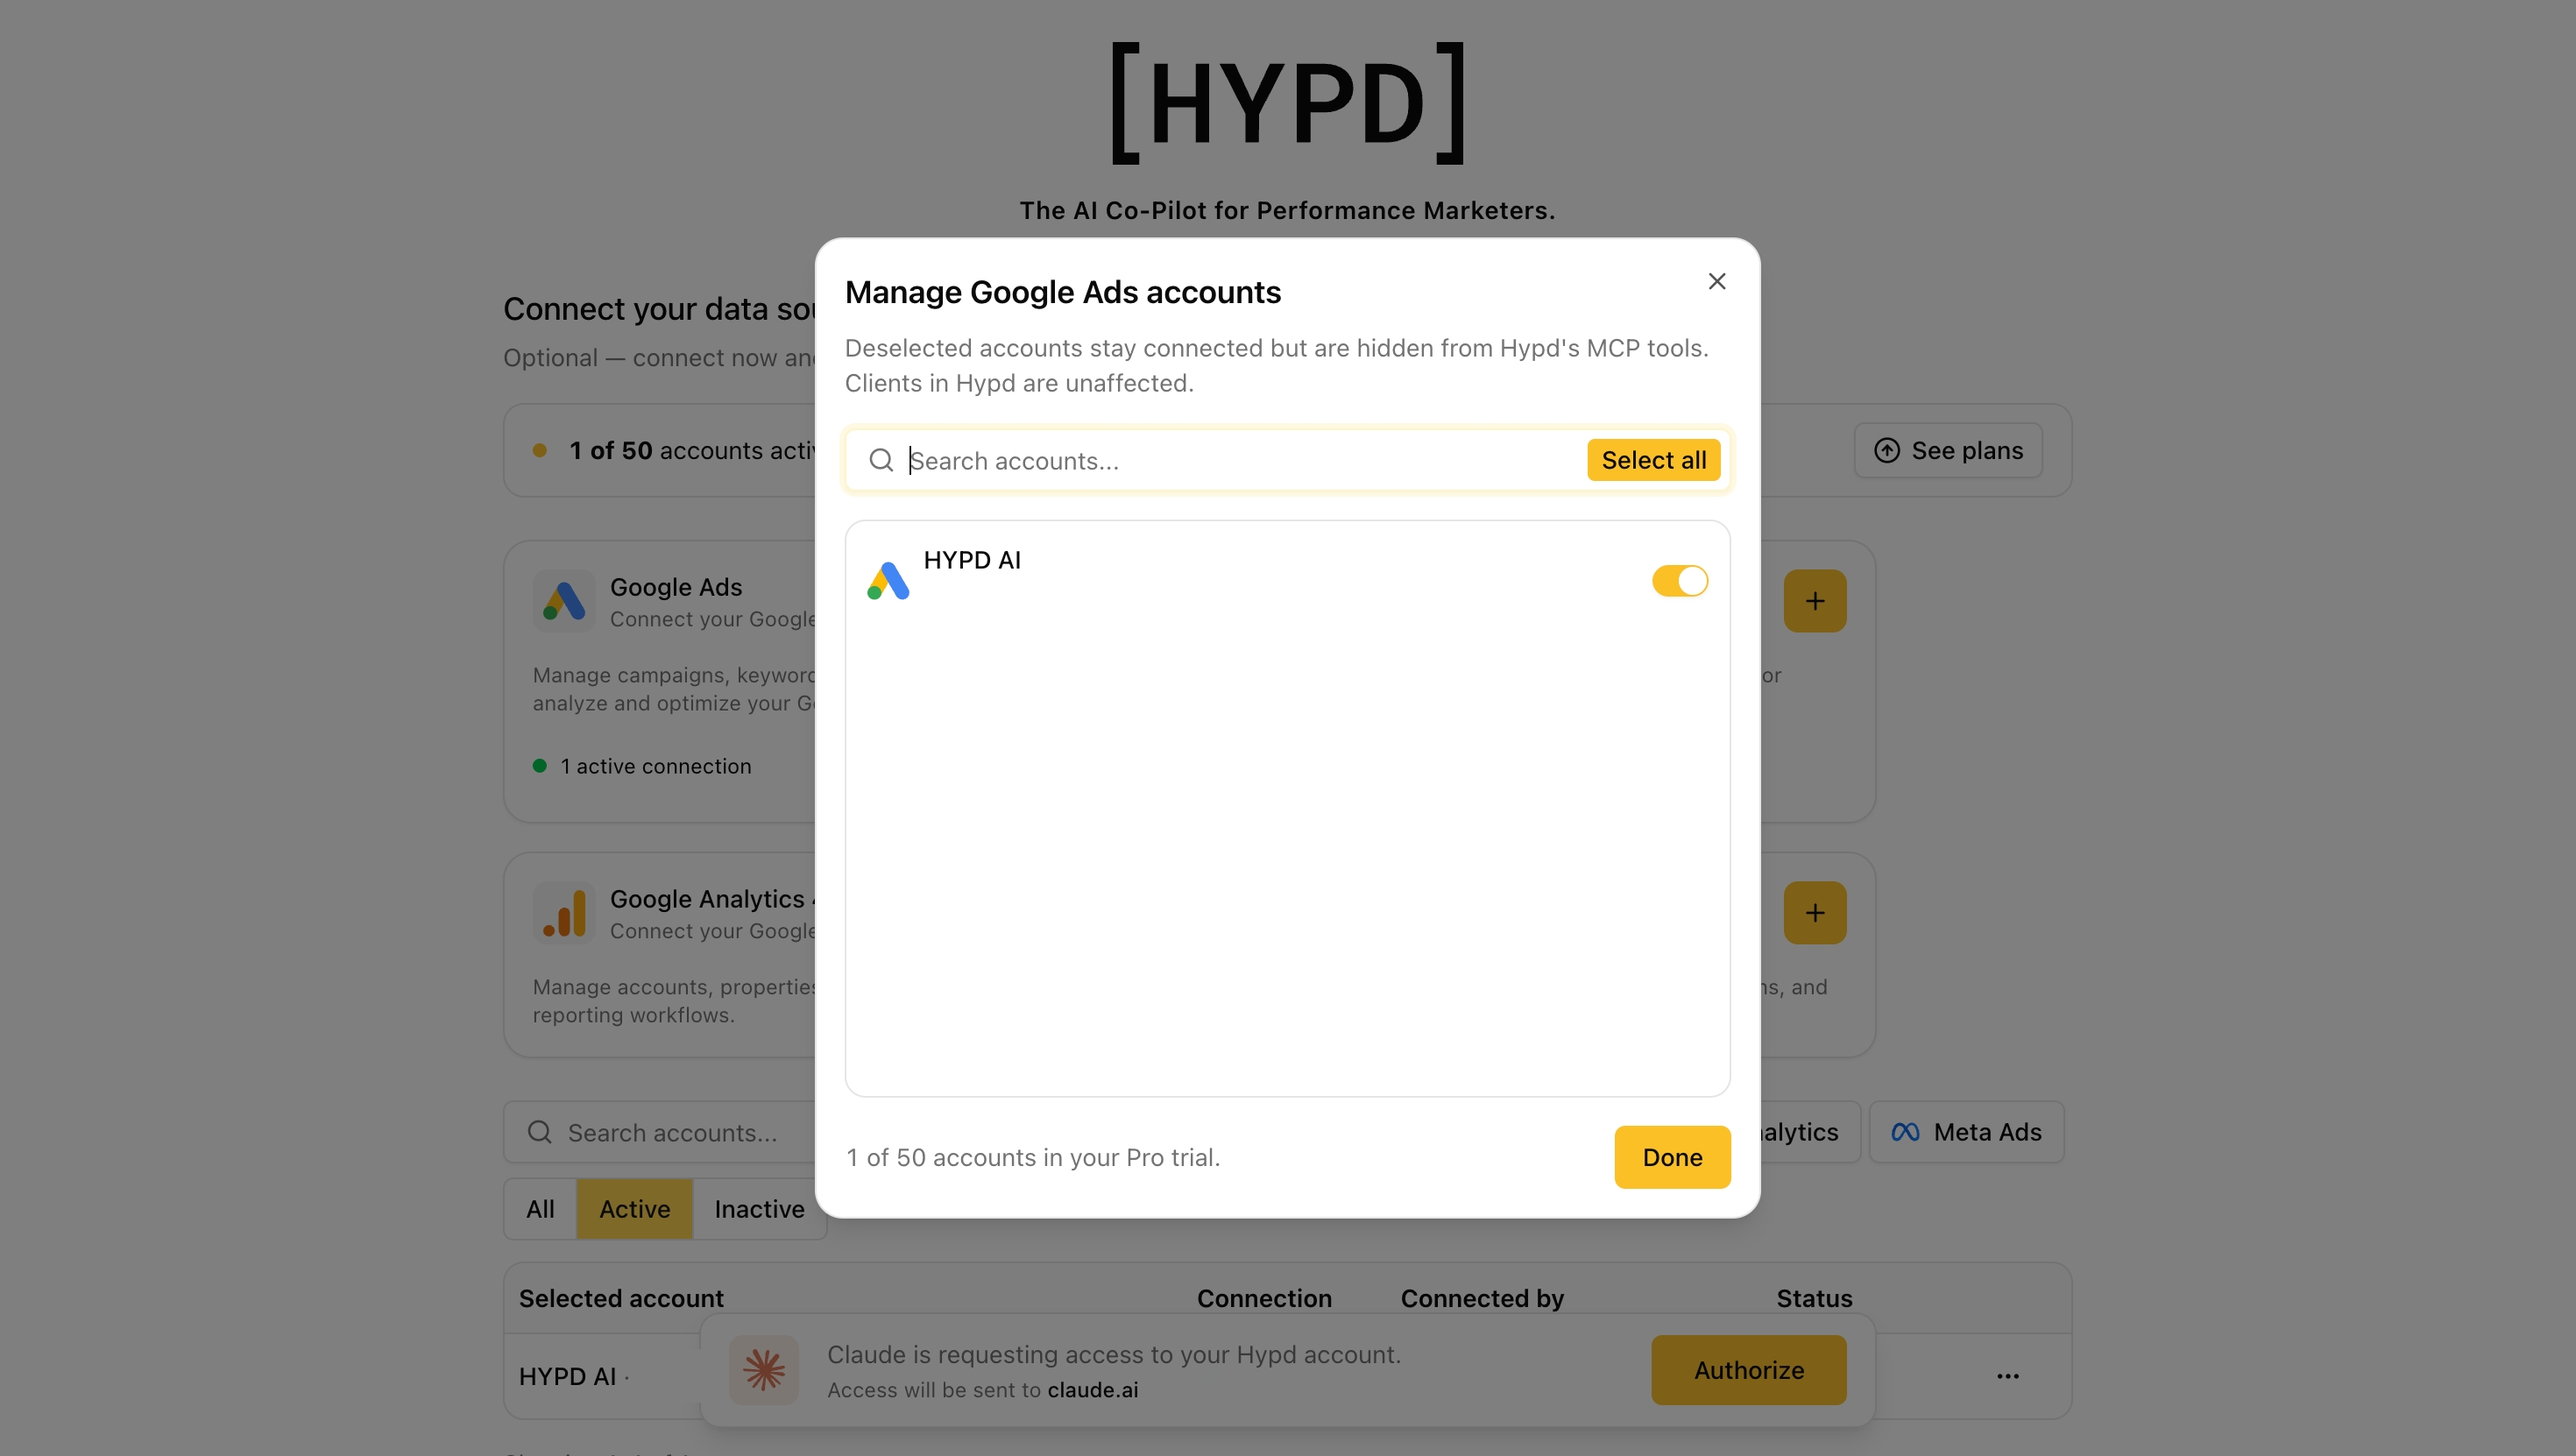
Task: Click the green dot beside '1 active connection'
Action: tap(540, 766)
